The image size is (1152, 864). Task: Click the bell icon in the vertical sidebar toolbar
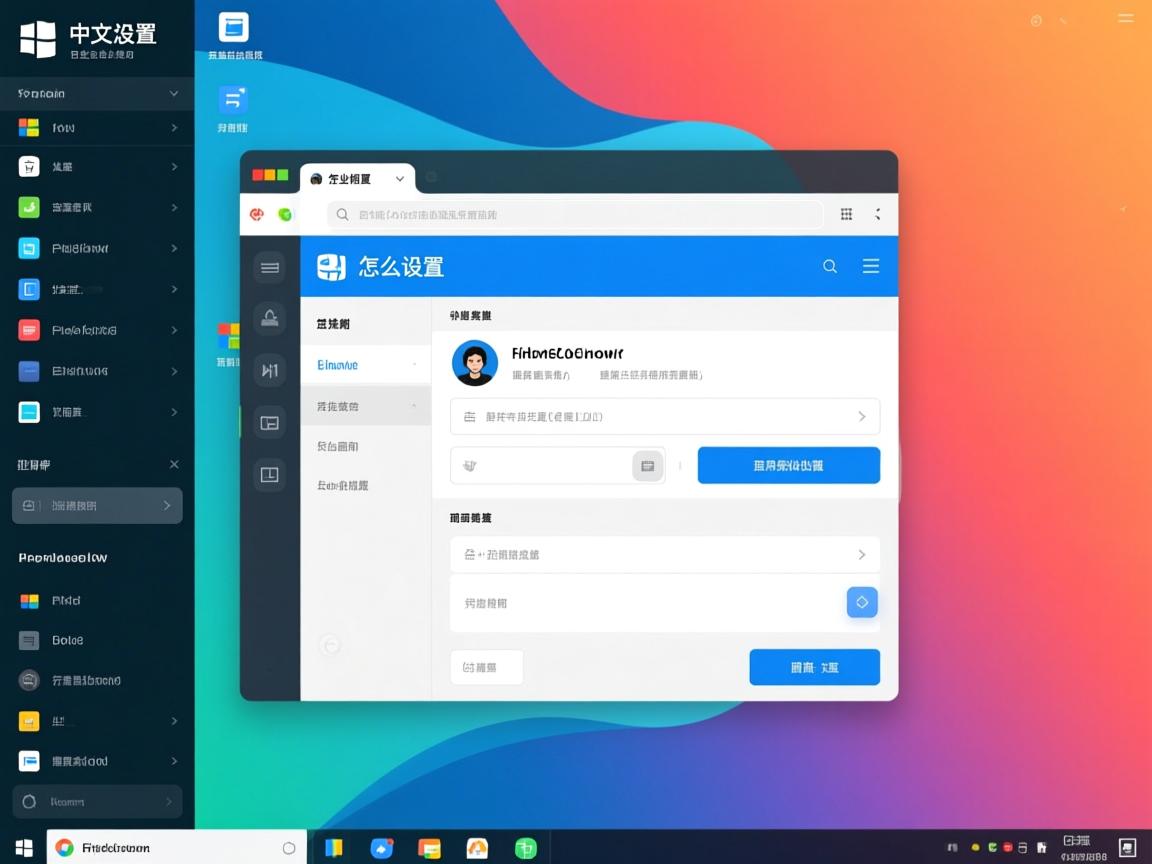click(269, 318)
